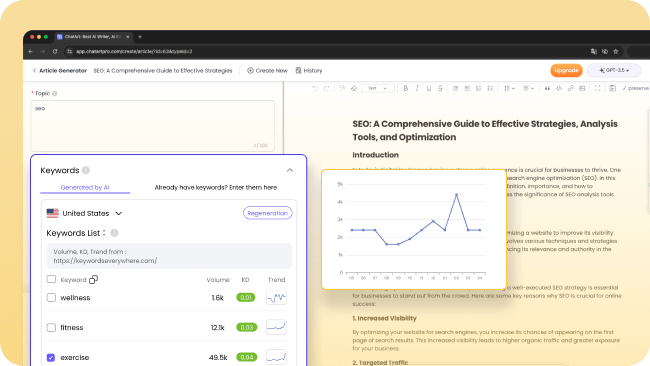The height and width of the screenshot is (366, 650).
Task: Insert a hyperlink
Action: coord(570,88)
